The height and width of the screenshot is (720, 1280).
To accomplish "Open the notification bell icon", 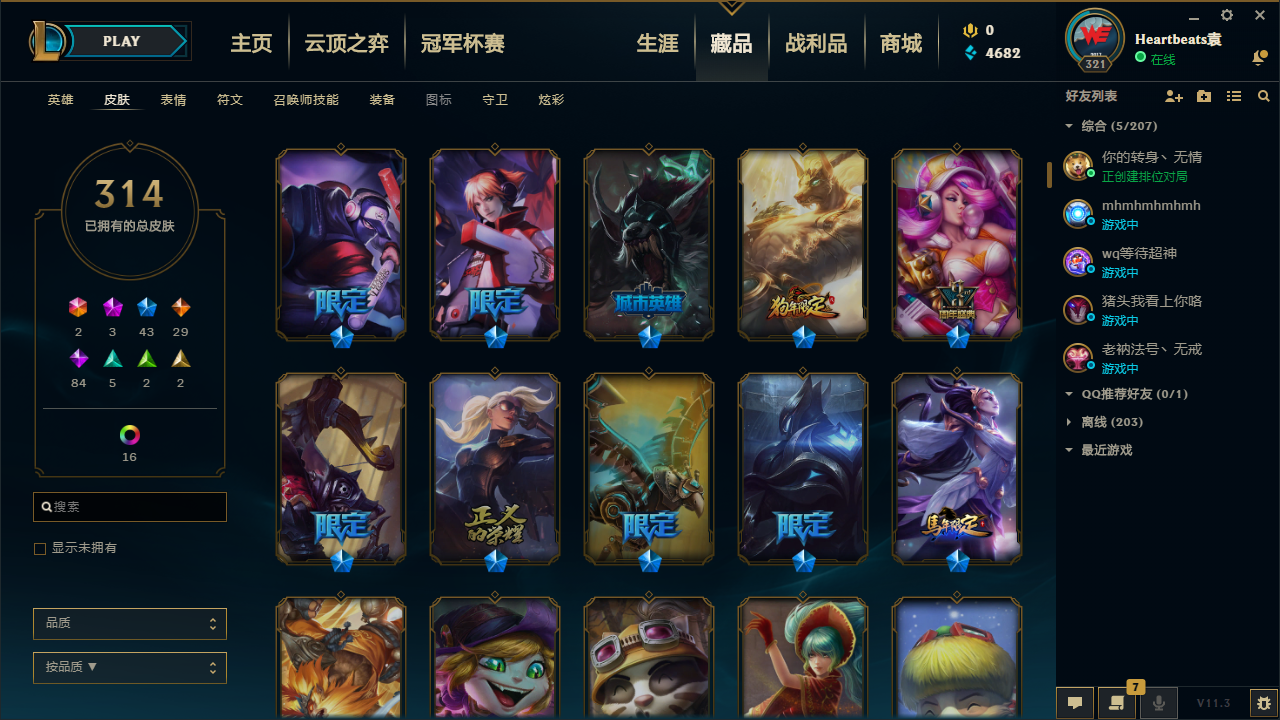I will [1259, 59].
